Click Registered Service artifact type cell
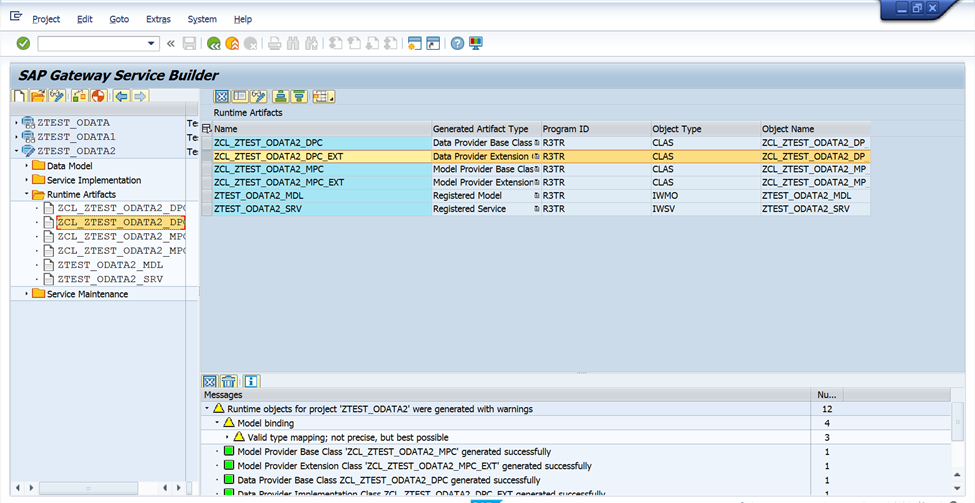The height and width of the screenshot is (503, 975). (x=469, y=209)
